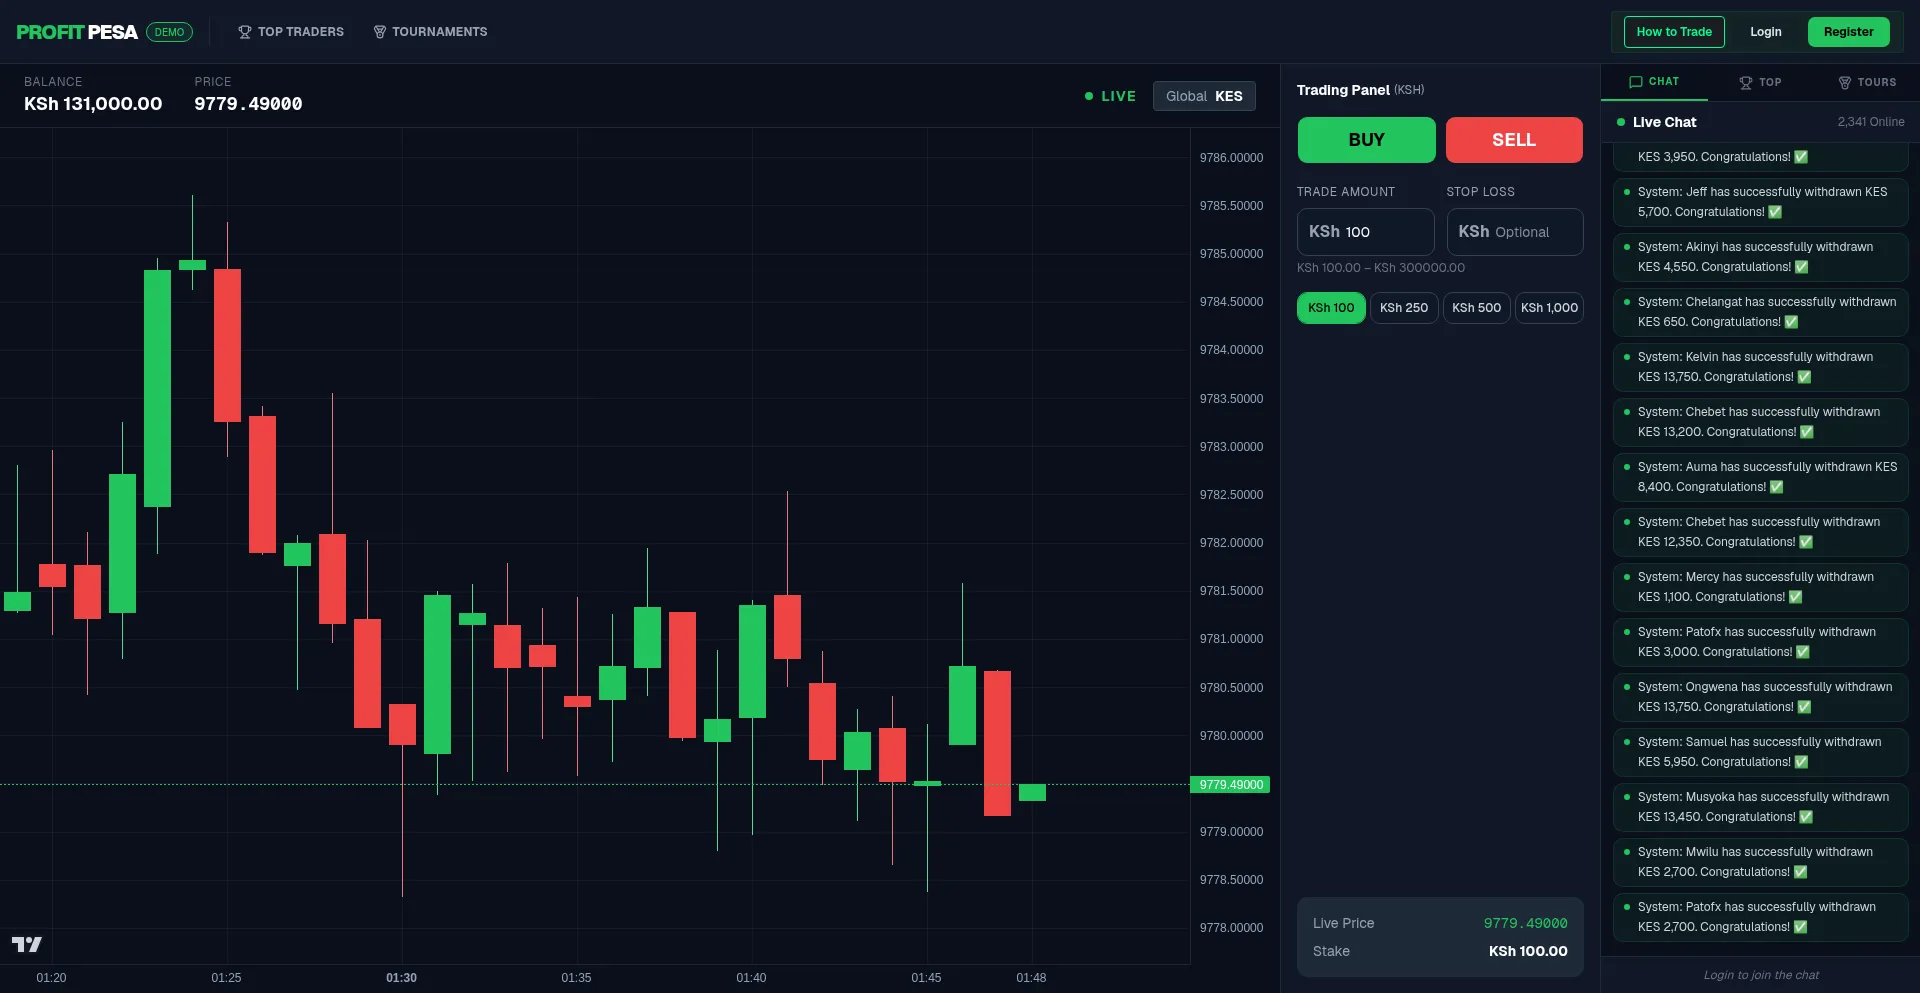The image size is (1920, 993).
Task: Click the 9786.00000 price axis label
Action: pos(1231,158)
